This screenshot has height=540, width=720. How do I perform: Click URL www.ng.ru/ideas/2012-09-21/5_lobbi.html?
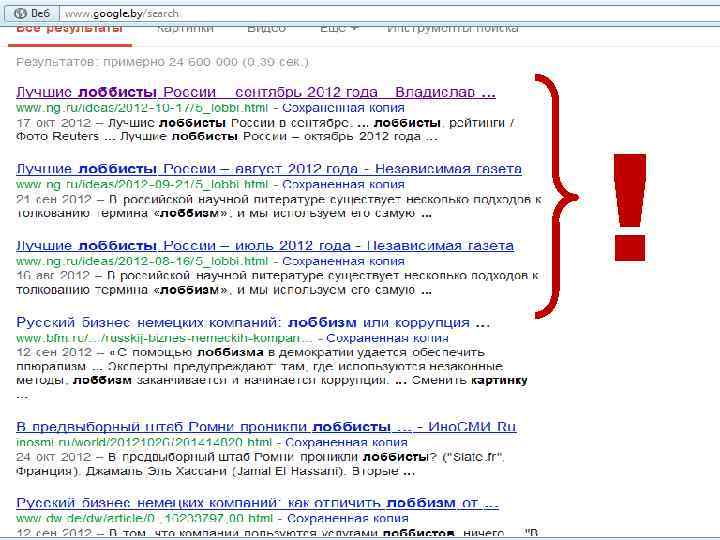142,185
